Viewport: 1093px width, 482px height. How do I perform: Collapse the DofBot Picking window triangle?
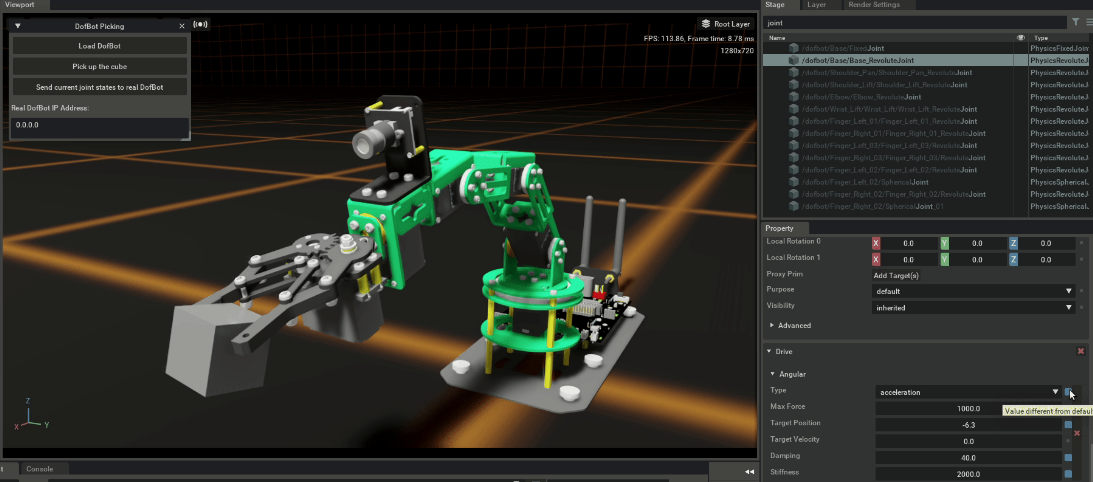[18, 26]
